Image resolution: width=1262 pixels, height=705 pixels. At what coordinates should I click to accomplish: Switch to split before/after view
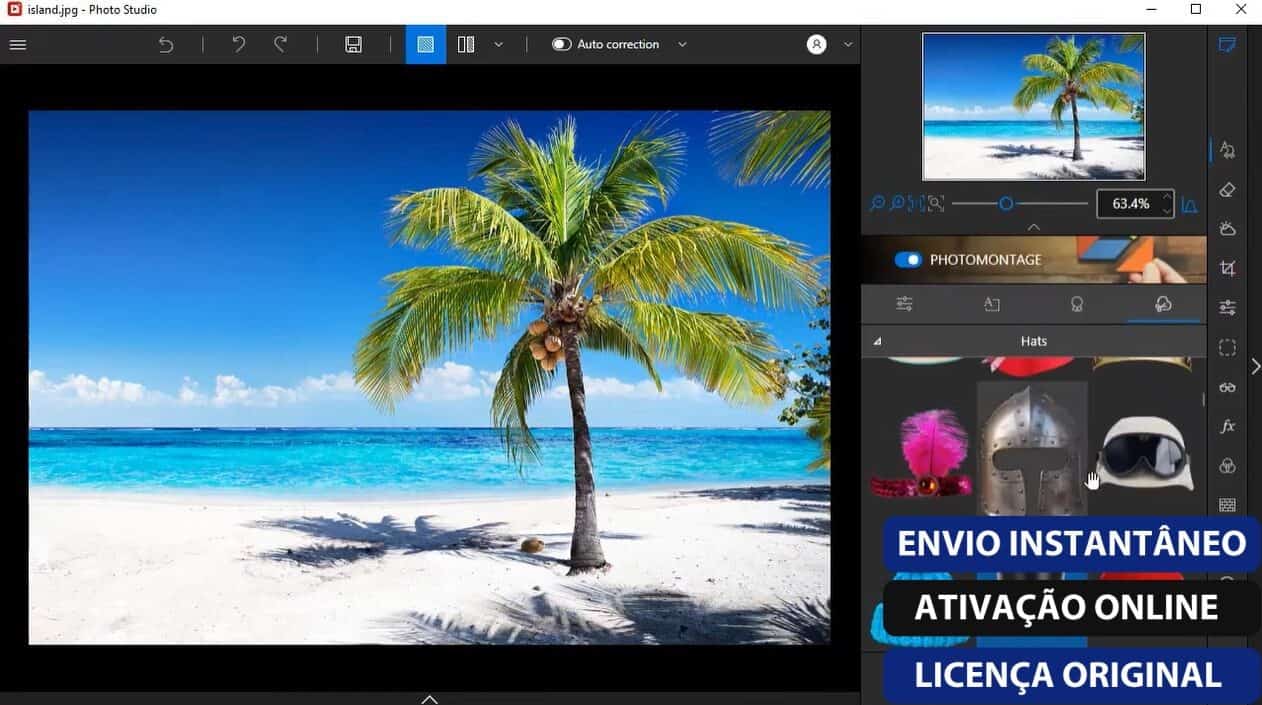point(466,45)
